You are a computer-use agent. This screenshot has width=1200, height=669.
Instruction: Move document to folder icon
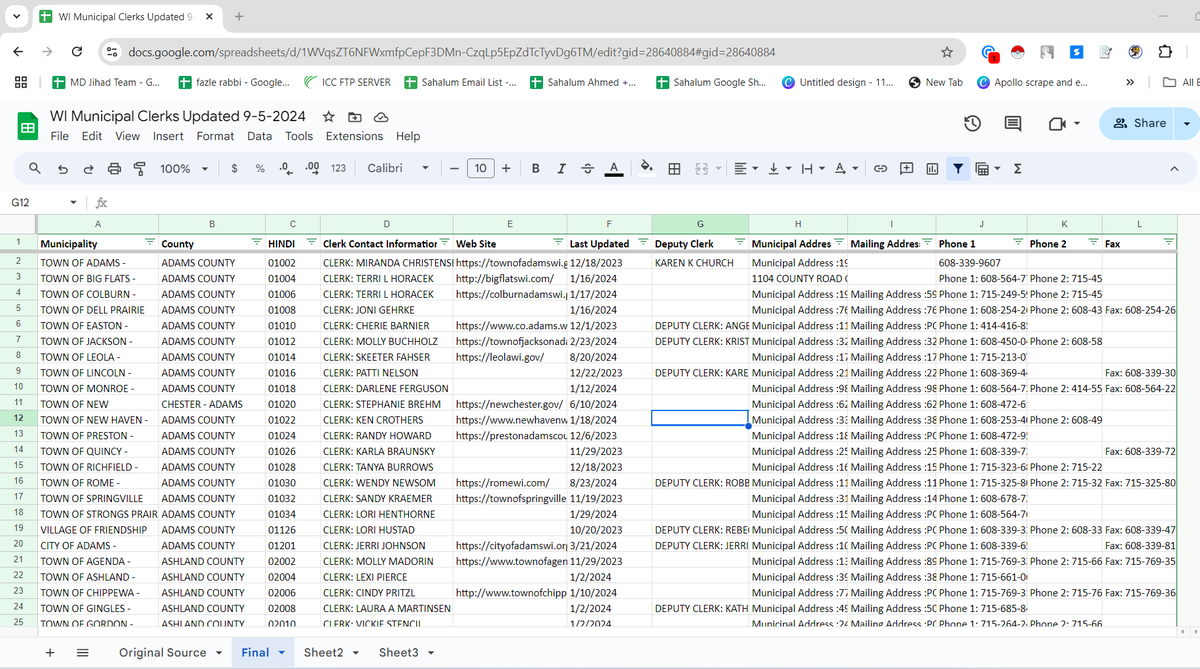354,116
